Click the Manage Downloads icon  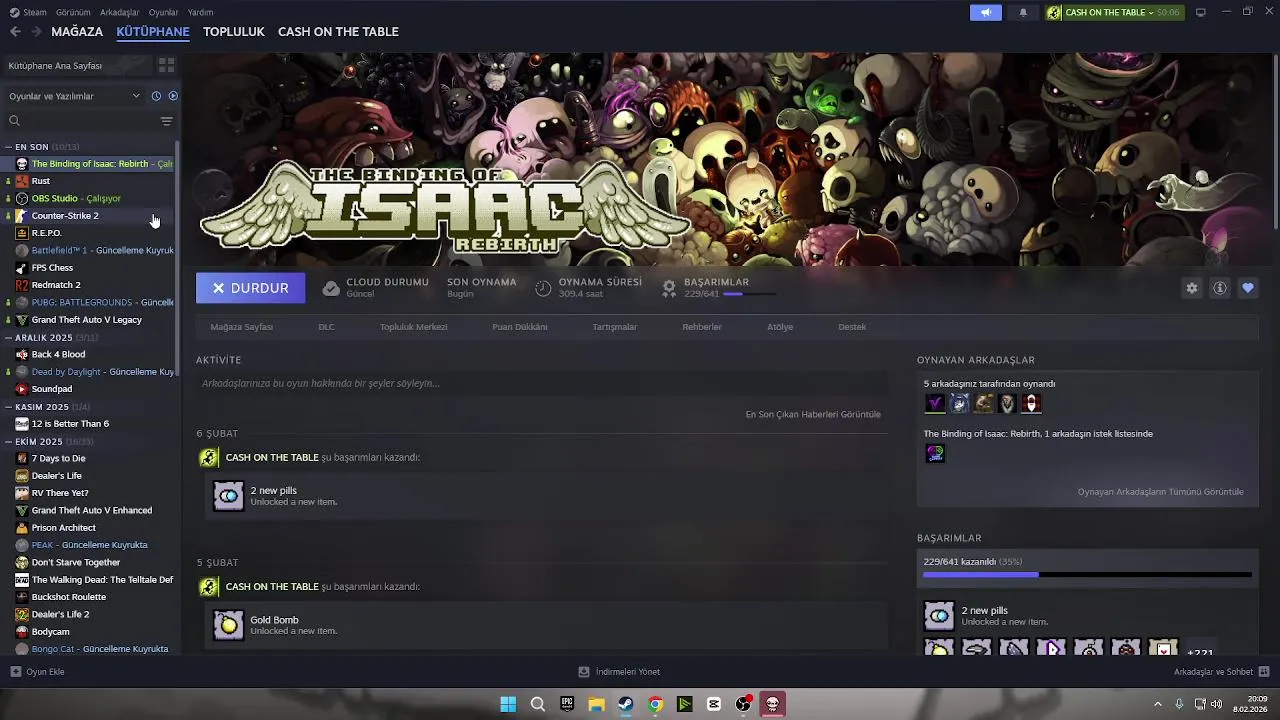coord(584,672)
